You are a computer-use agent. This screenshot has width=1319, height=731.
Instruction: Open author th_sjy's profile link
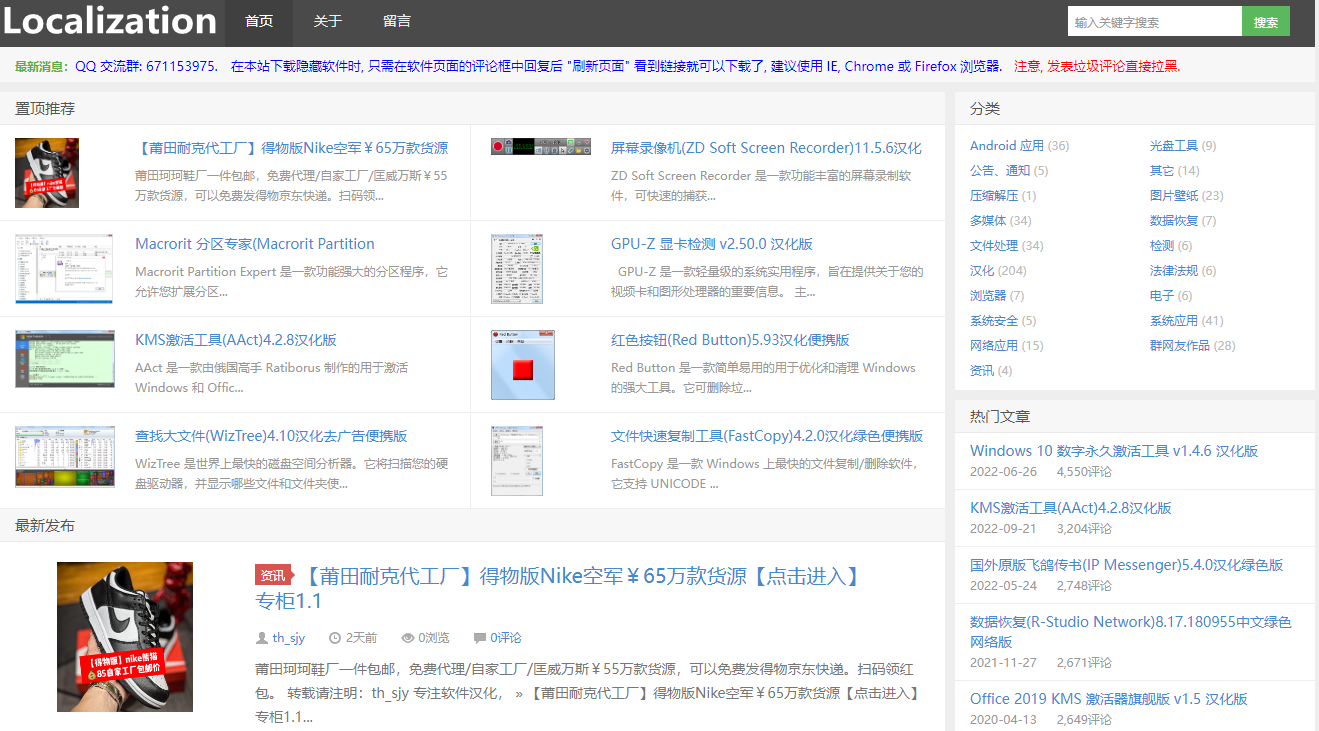click(288, 638)
